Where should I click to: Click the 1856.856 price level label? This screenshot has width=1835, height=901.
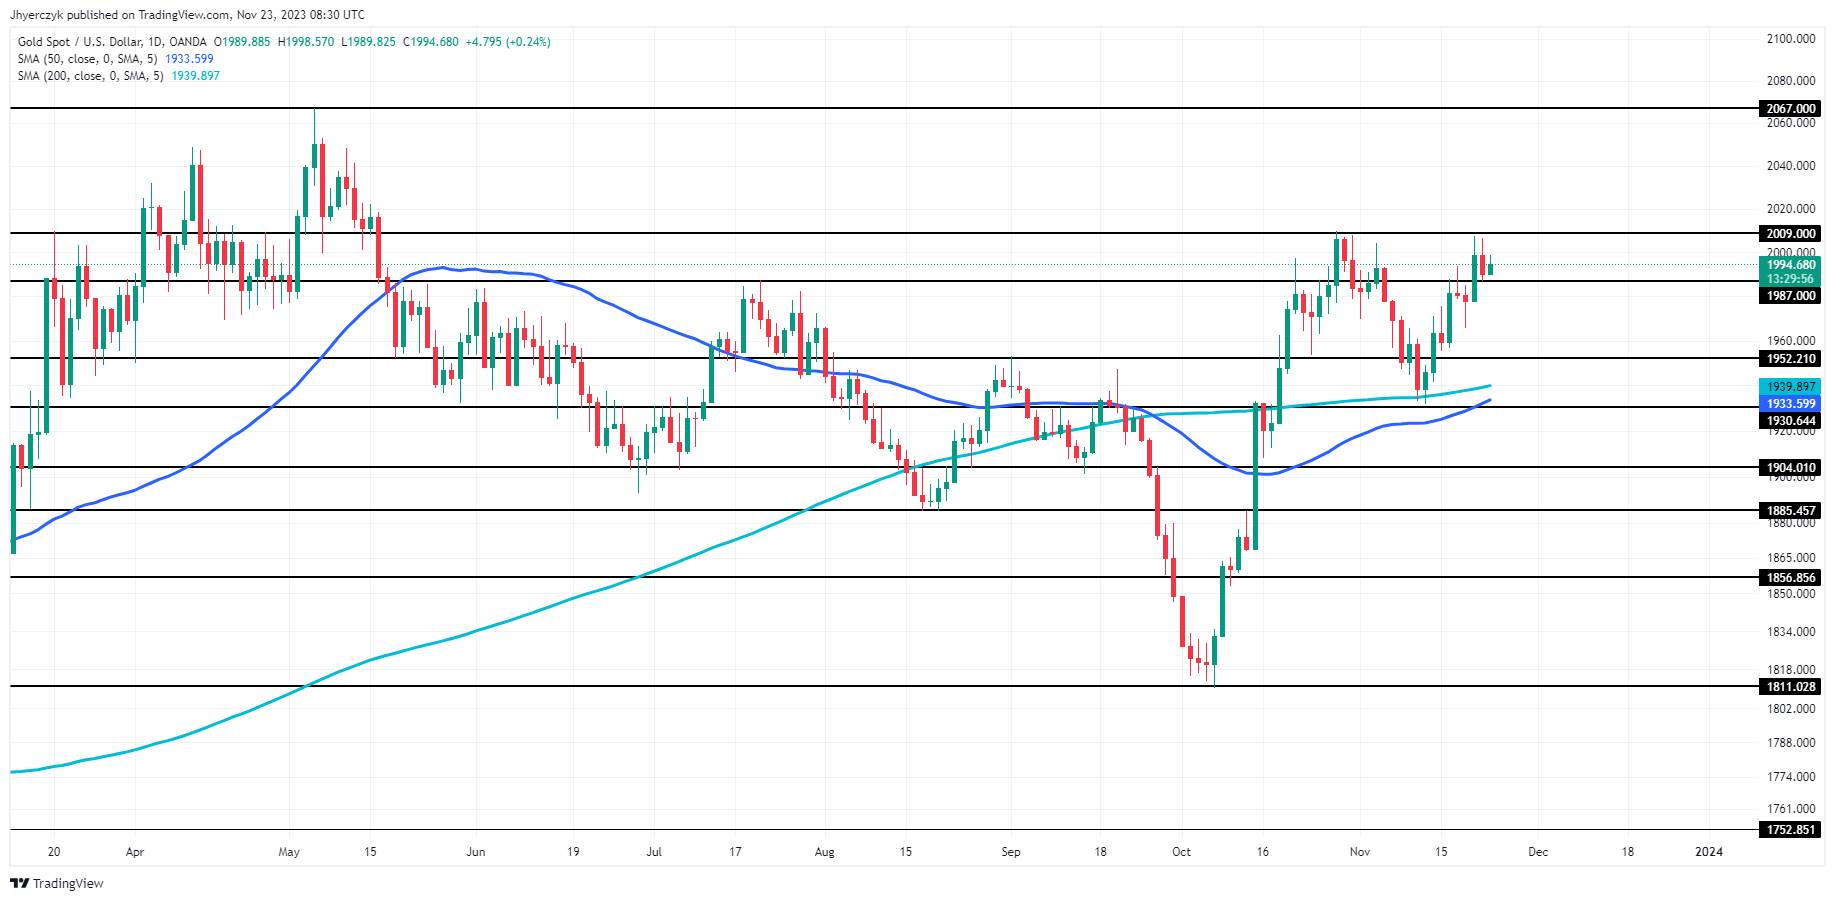(1790, 578)
